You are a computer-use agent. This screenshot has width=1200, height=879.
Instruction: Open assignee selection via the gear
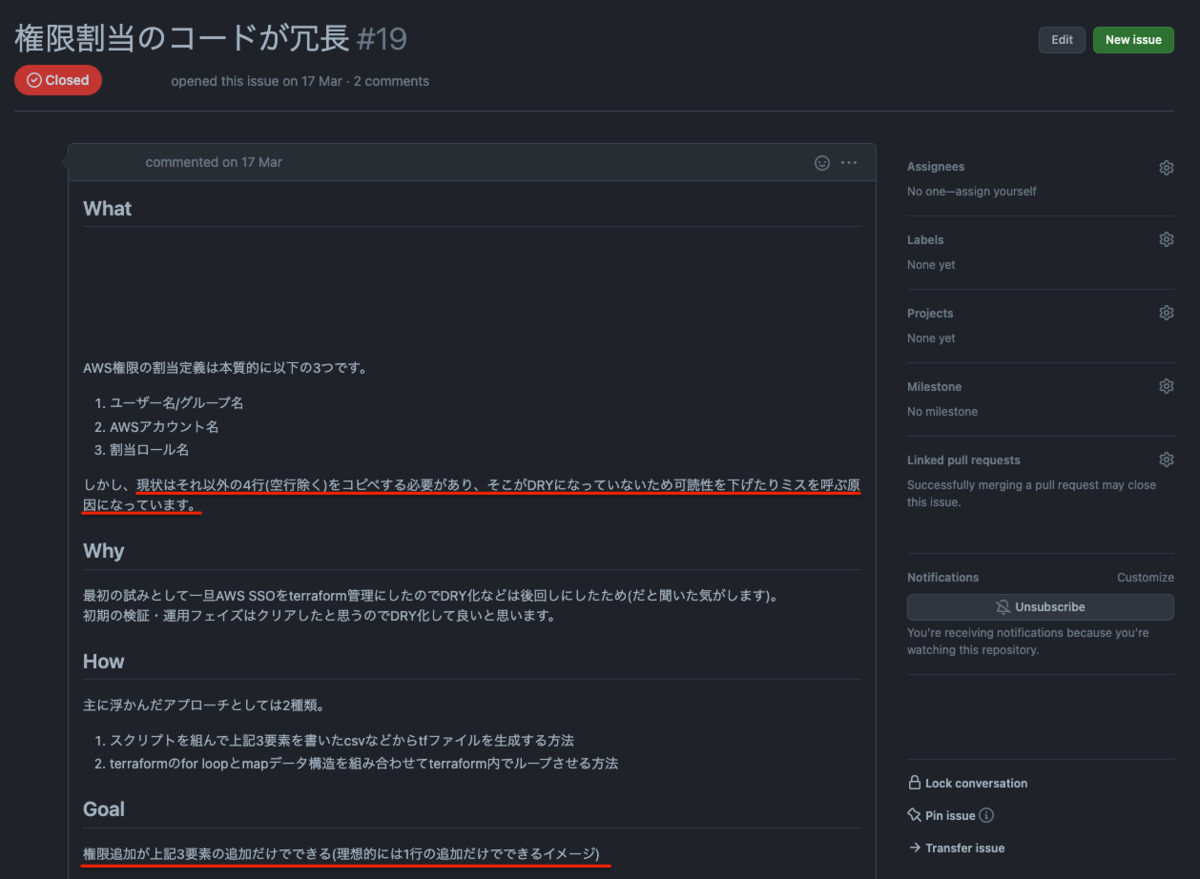[1166, 167]
